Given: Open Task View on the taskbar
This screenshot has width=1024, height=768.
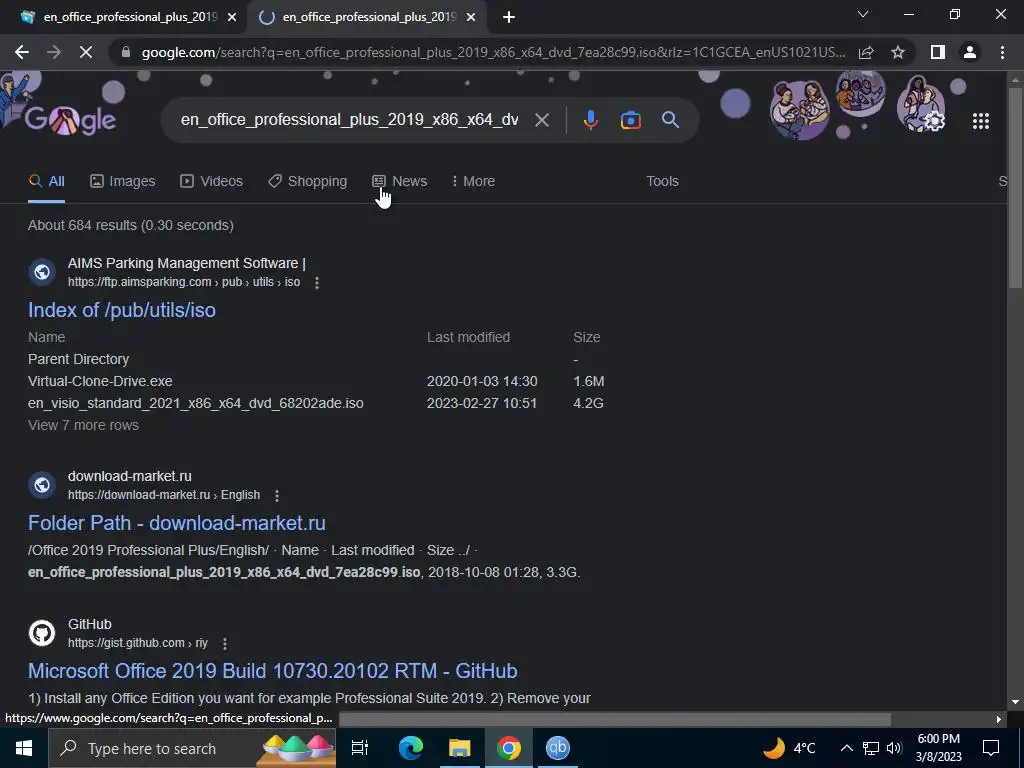Looking at the screenshot, I should pyautogui.click(x=360, y=748).
